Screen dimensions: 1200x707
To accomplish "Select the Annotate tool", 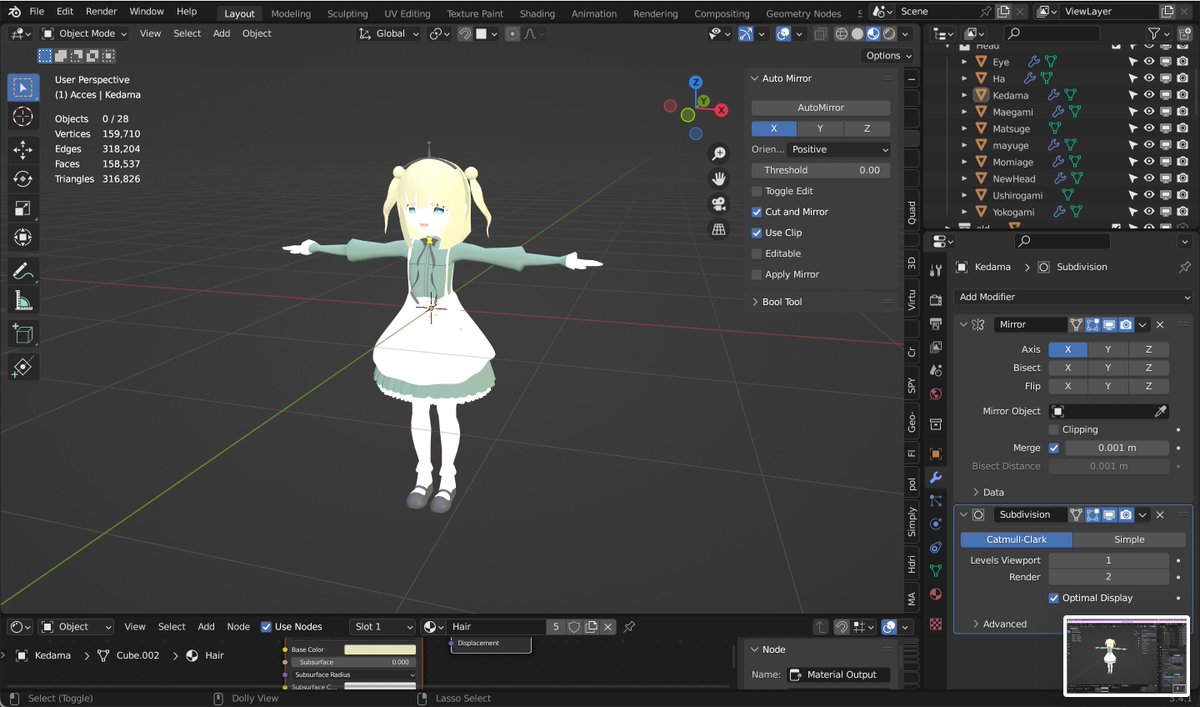I will point(23,271).
